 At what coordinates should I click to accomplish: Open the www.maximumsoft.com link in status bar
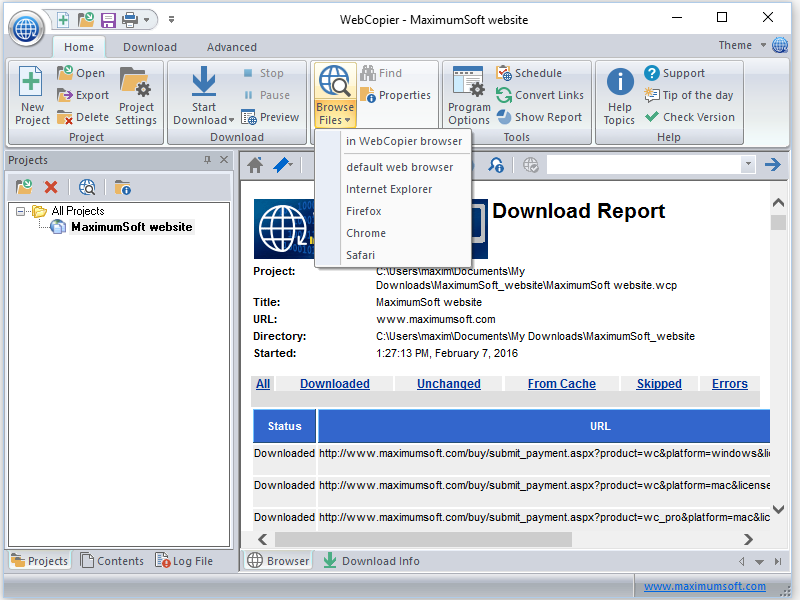click(x=704, y=587)
